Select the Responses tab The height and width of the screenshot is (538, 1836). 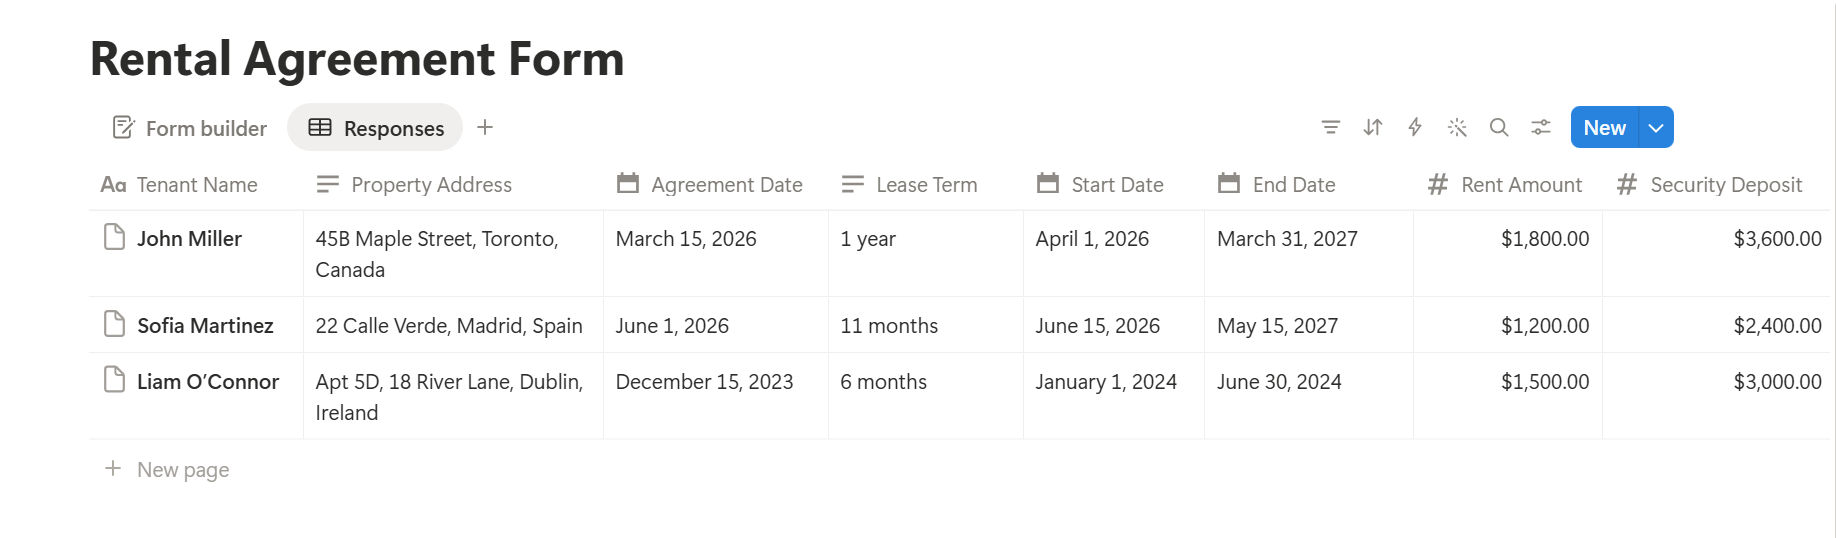(x=375, y=128)
